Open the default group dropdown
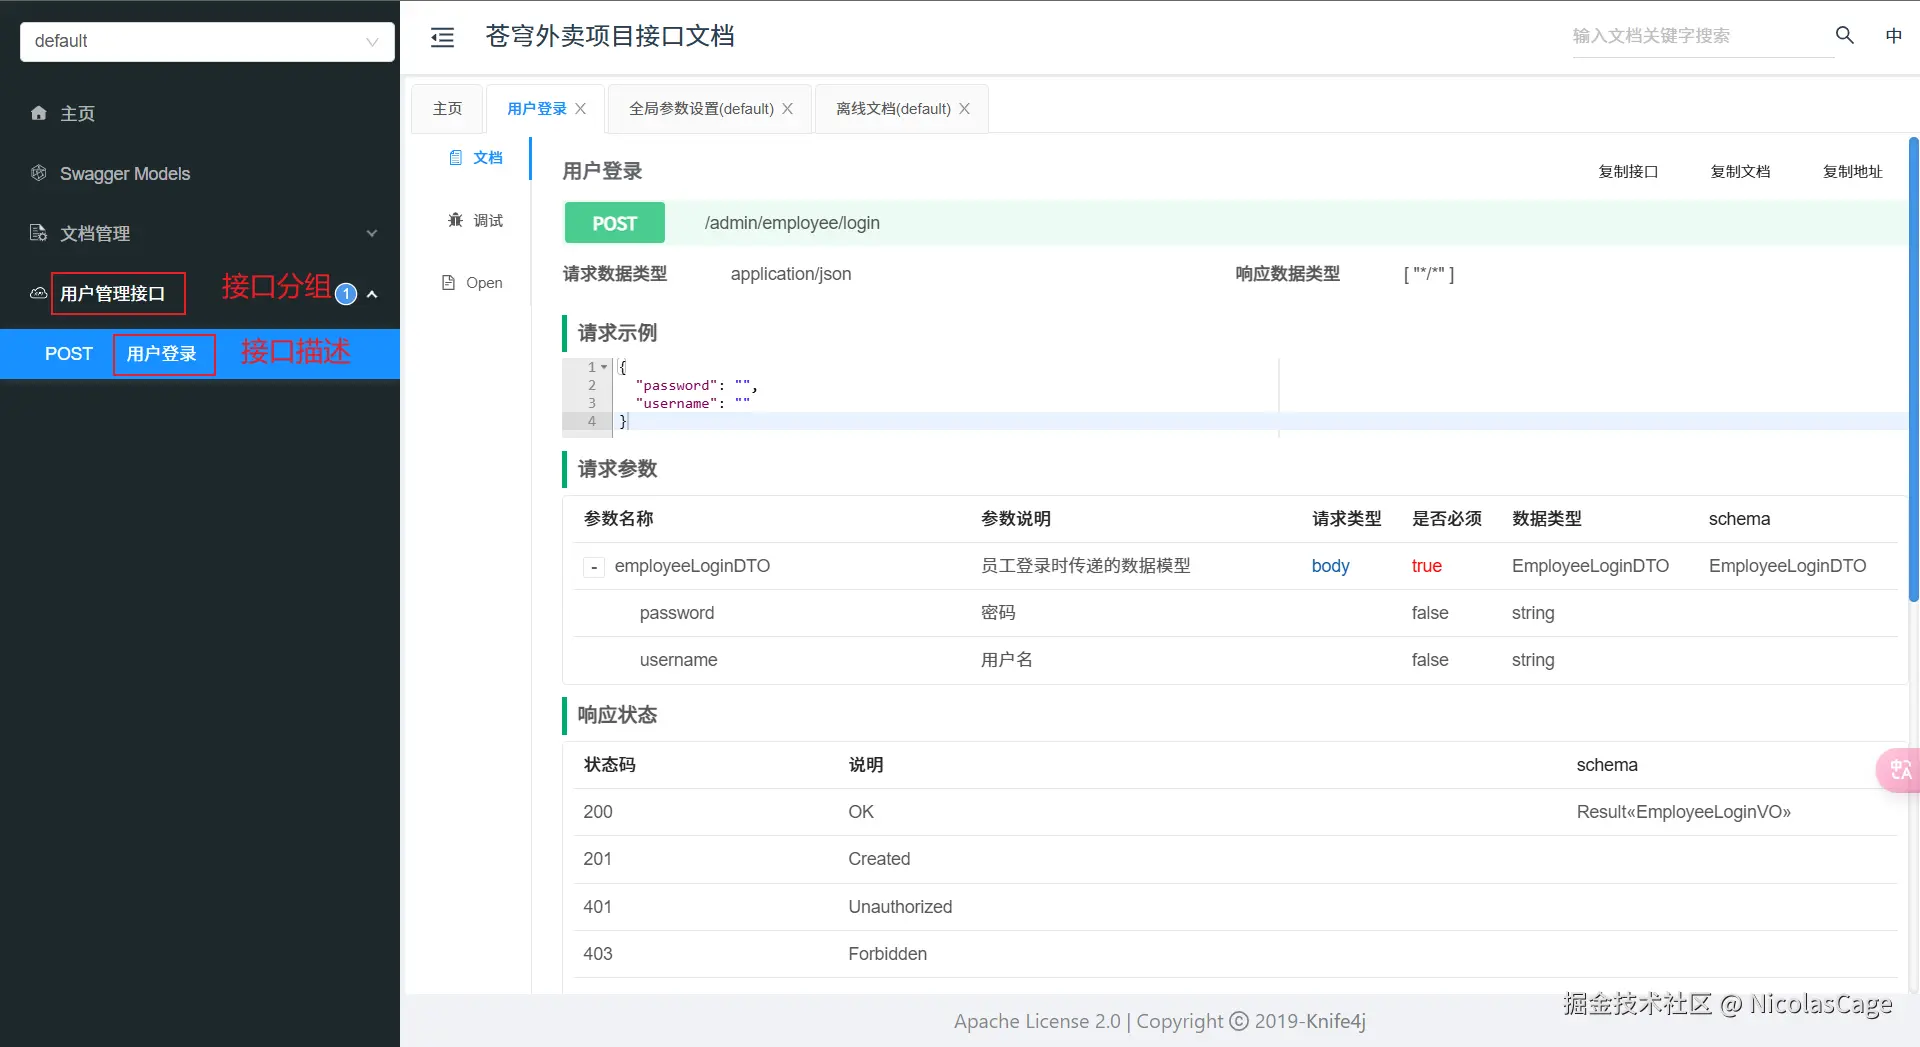Image resolution: width=1920 pixels, height=1047 pixels. (207, 41)
